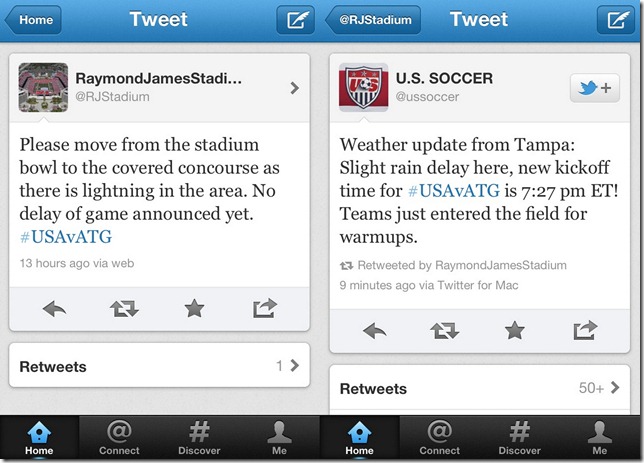
Task: Reply to the U.S. Soccer tweet
Action: tap(375, 329)
